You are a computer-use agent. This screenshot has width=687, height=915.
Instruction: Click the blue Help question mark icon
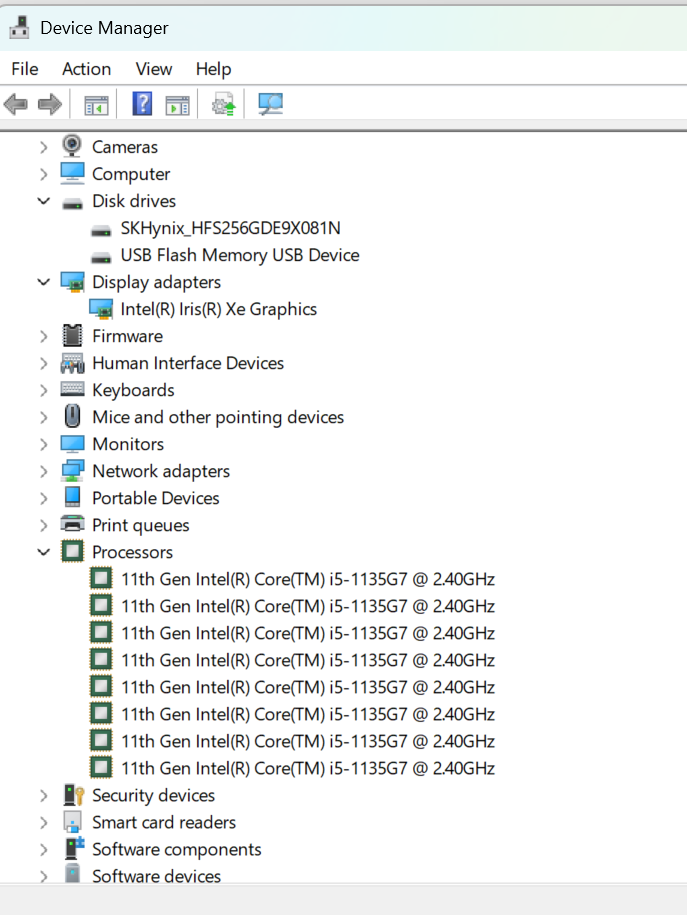pos(142,104)
